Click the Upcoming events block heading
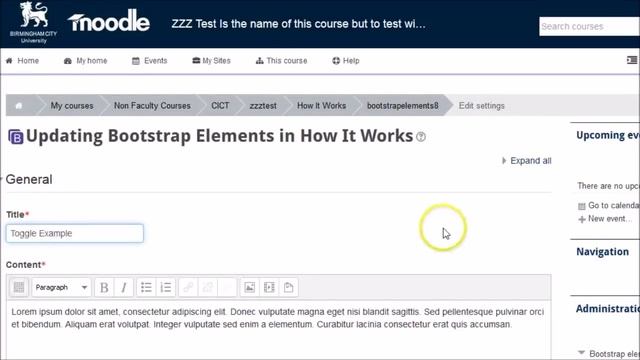 608,135
